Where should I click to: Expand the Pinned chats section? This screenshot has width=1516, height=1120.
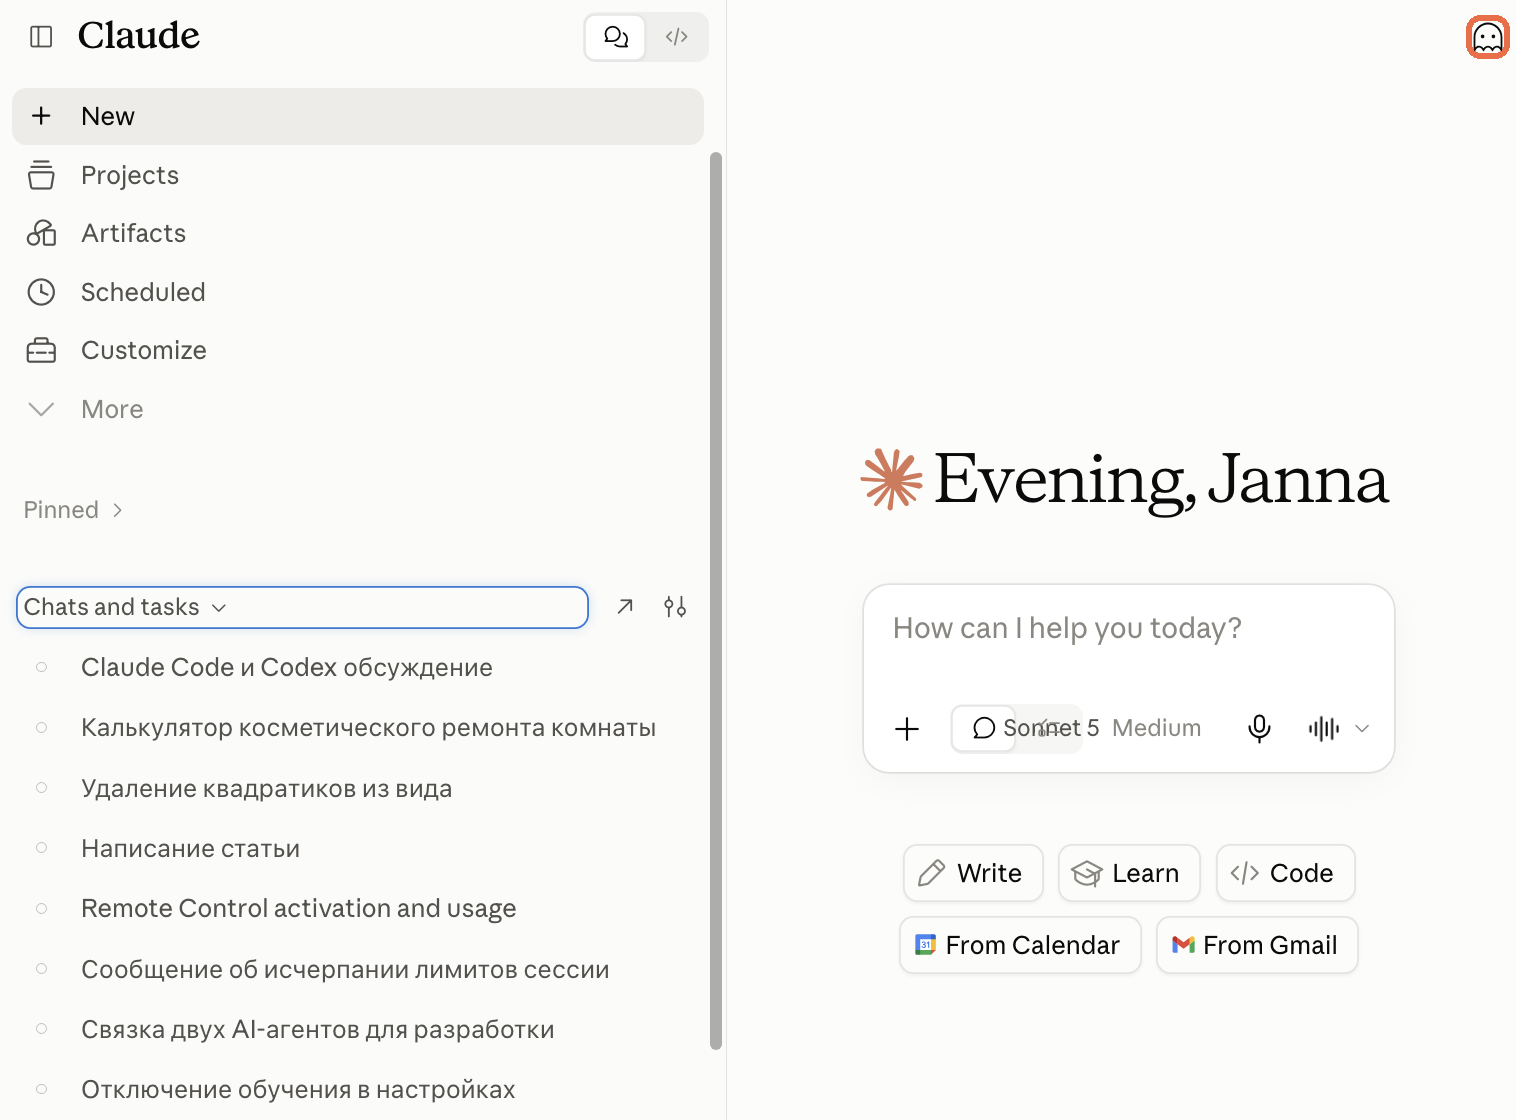pos(74,510)
